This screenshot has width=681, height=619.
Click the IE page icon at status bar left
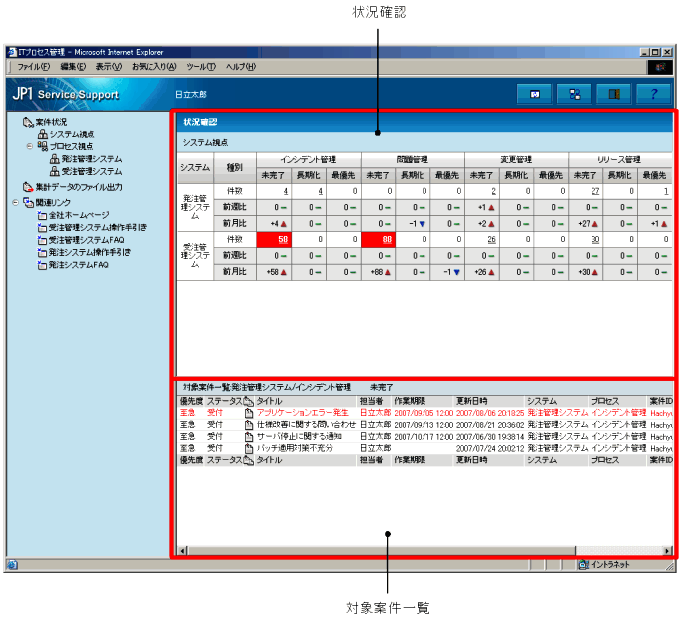[12, 565]
